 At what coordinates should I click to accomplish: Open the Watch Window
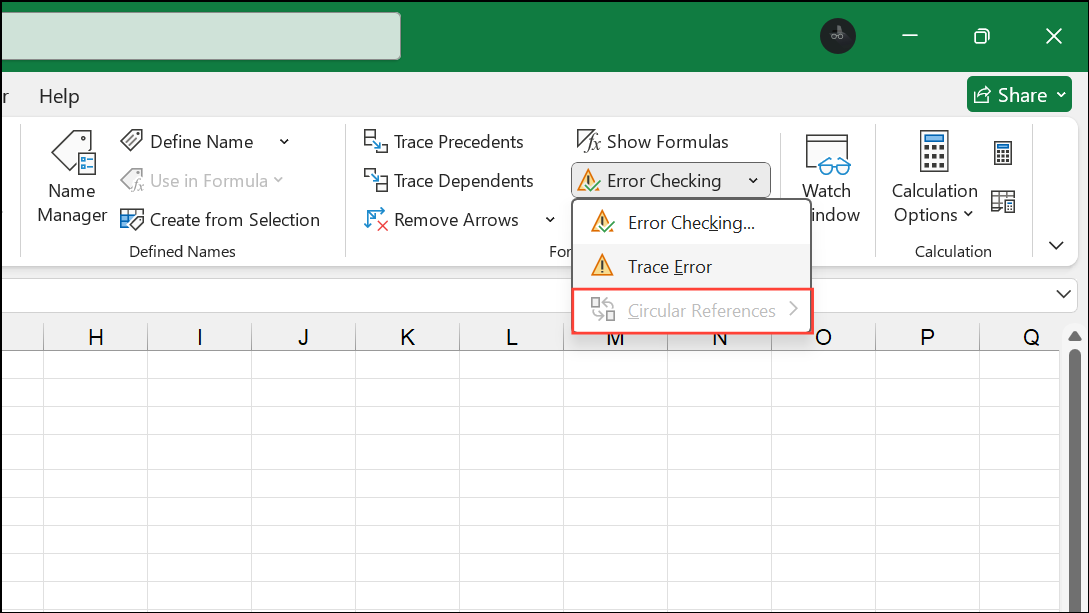pyautogui.click(x=827, y=177)
